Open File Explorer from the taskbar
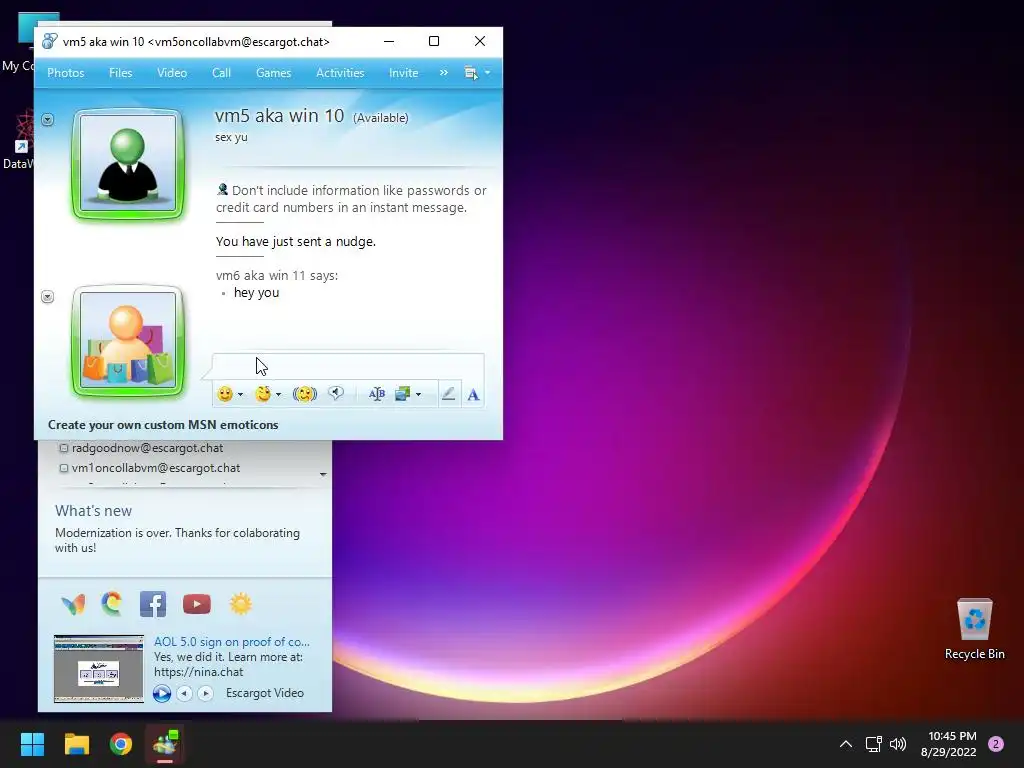This screenshot has height=768, width=1024. [x=76, y=744]
